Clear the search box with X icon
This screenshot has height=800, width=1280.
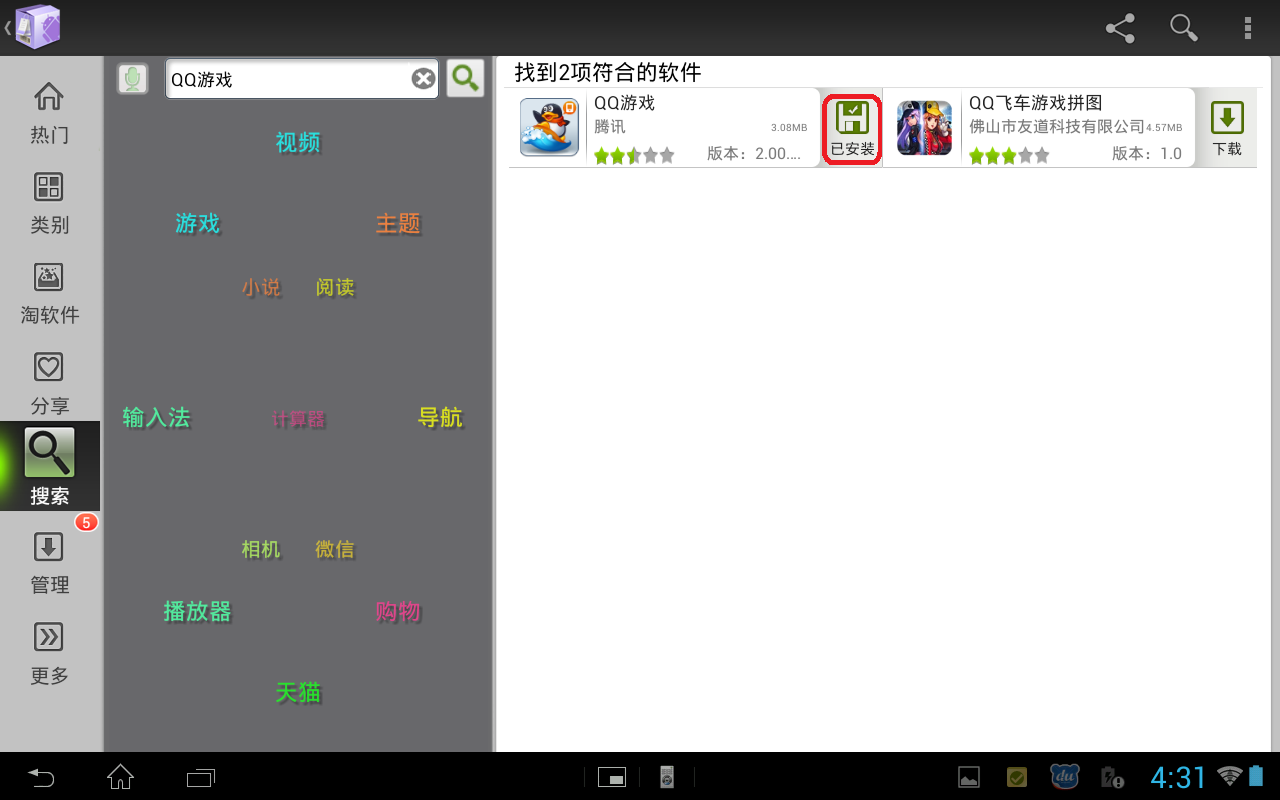[x=424, y=79]
